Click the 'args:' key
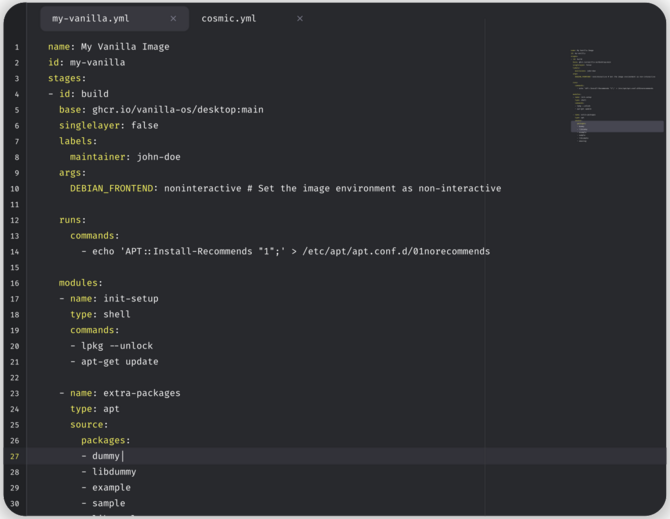 pos(72,173)
